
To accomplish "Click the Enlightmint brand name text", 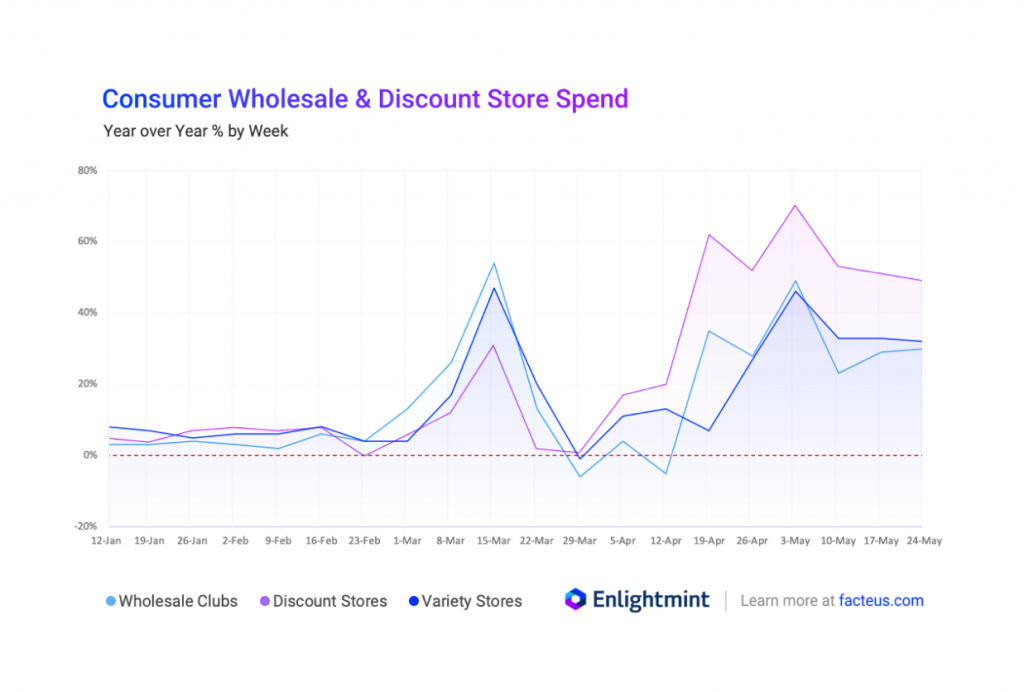I will [x=651, y=601].
